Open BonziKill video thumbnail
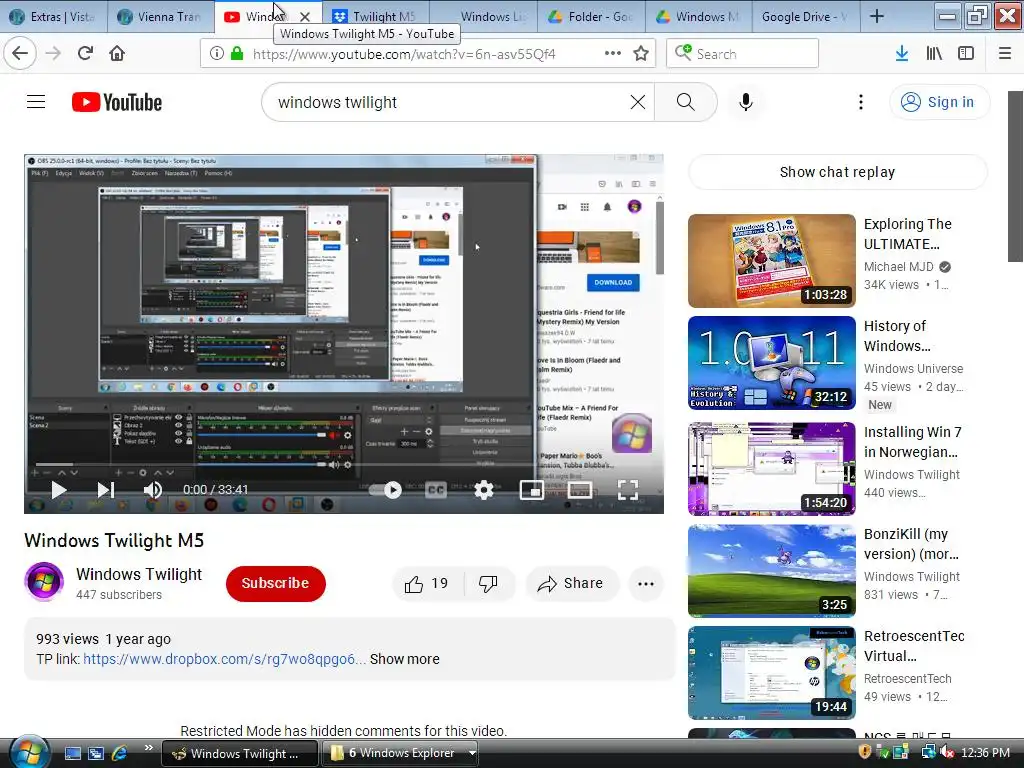The height and width of the screenshot is (768, 1024). tap(771, 571)
